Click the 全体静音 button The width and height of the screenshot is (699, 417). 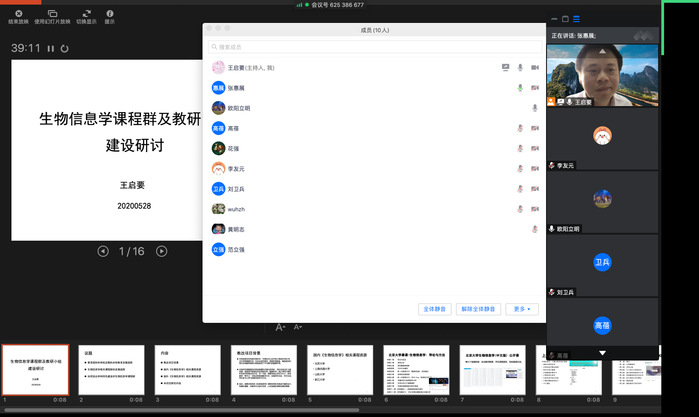point(434,309)
